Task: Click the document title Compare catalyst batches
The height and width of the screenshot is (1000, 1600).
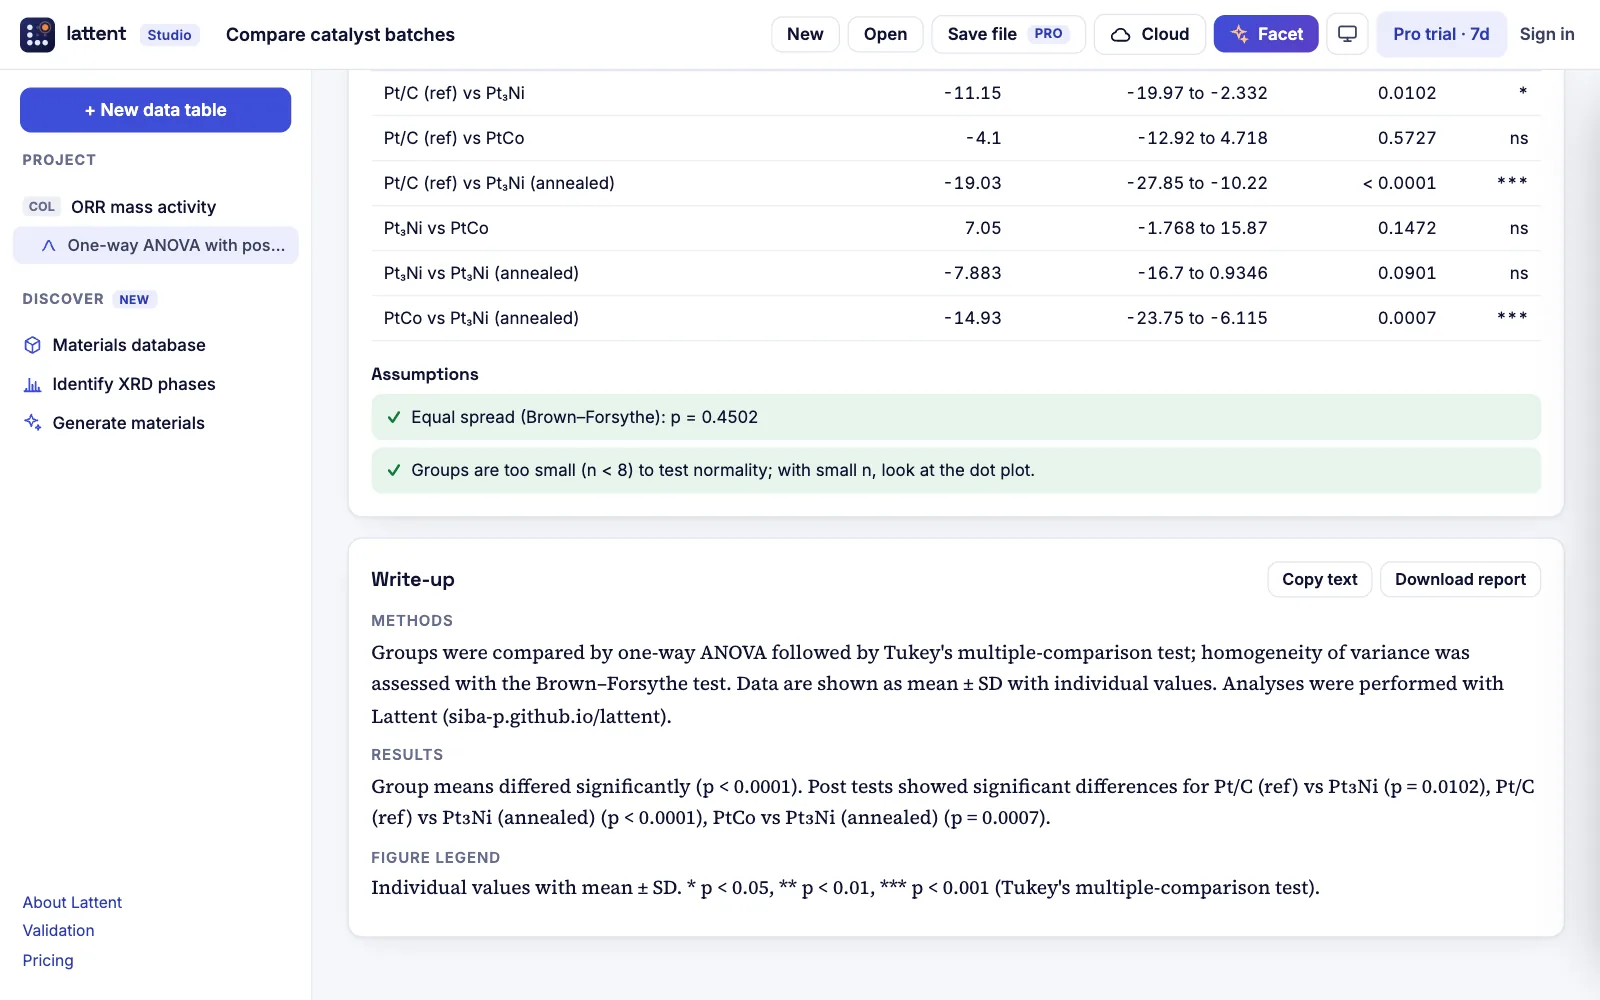Action: (x=340, y=34)
